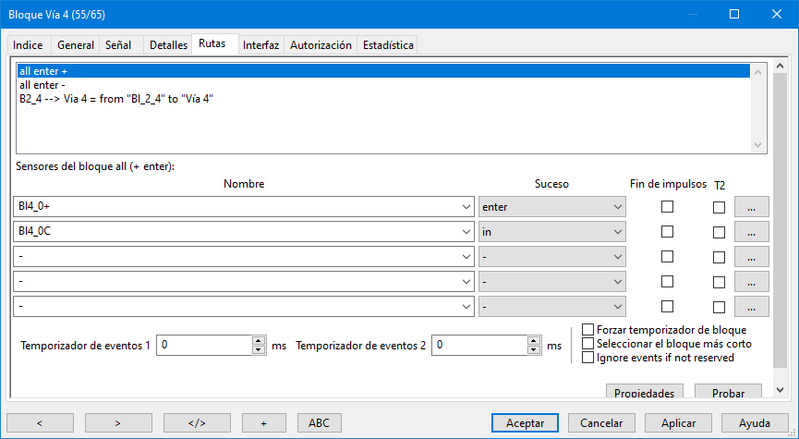Screen dimensions: 799x439
Task: Toggle Fin de impulsos for BI4_0C
Action: (667, 232)
